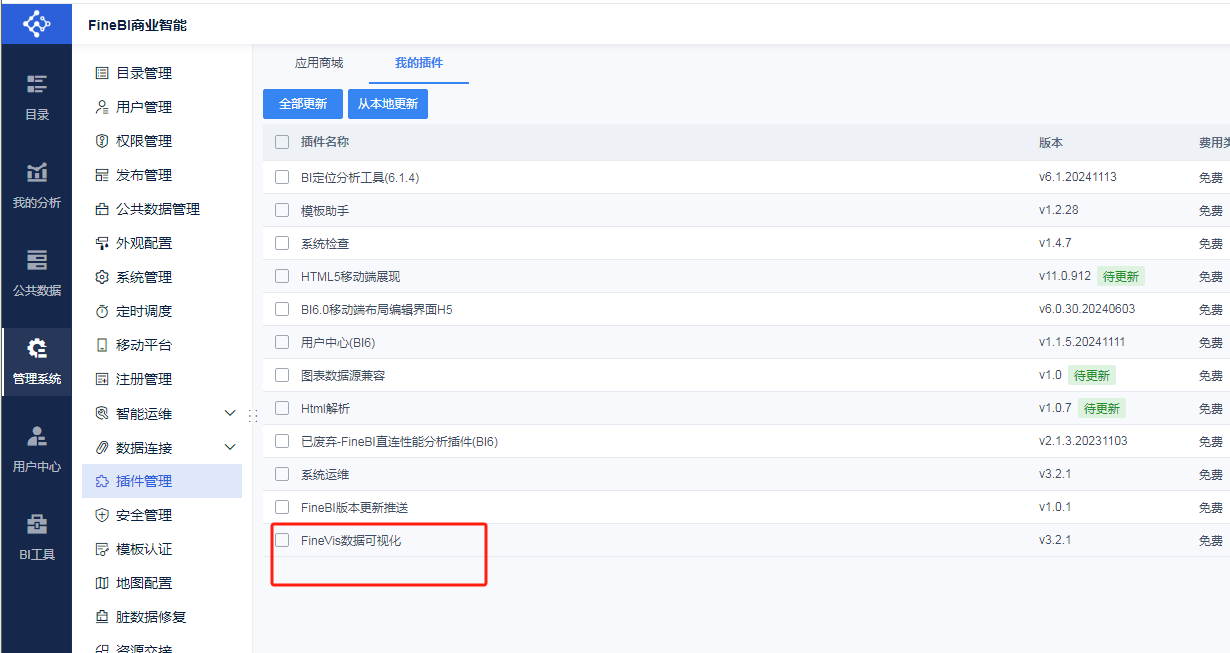Screen dimensions: 1230x653
Task: Open 用户管理 in the menu
Action: (144, 107)
